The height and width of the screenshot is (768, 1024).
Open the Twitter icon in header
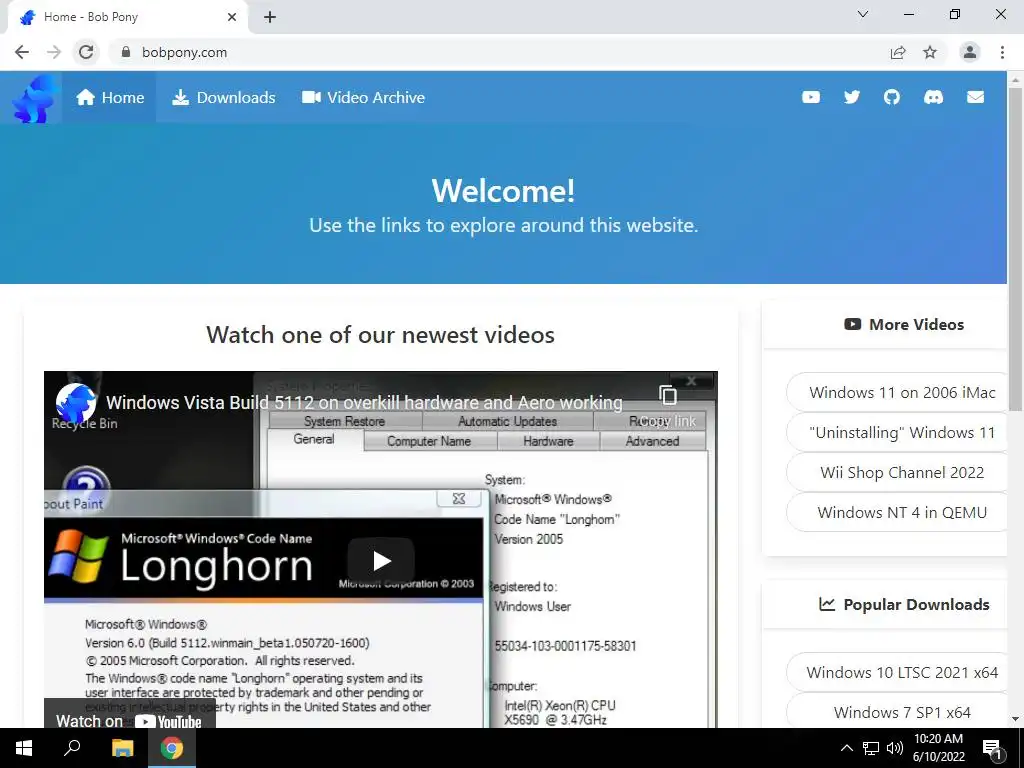pyautogui.click(x=852, y=97)
